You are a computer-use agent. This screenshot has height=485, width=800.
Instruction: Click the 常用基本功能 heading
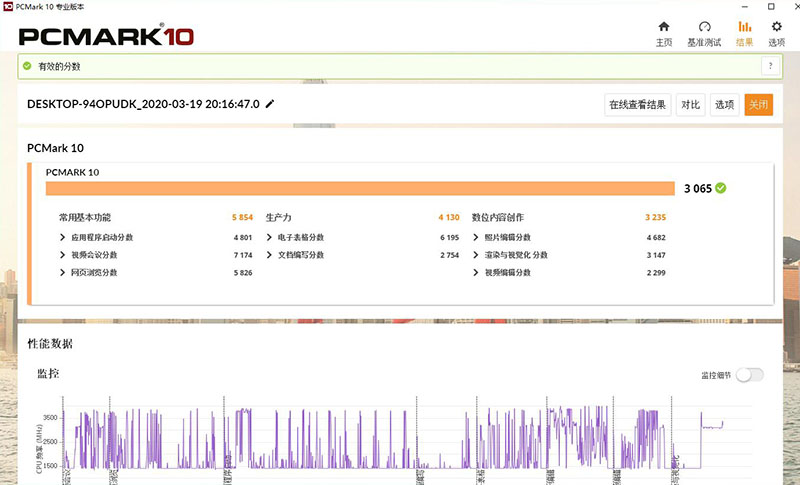85,217
